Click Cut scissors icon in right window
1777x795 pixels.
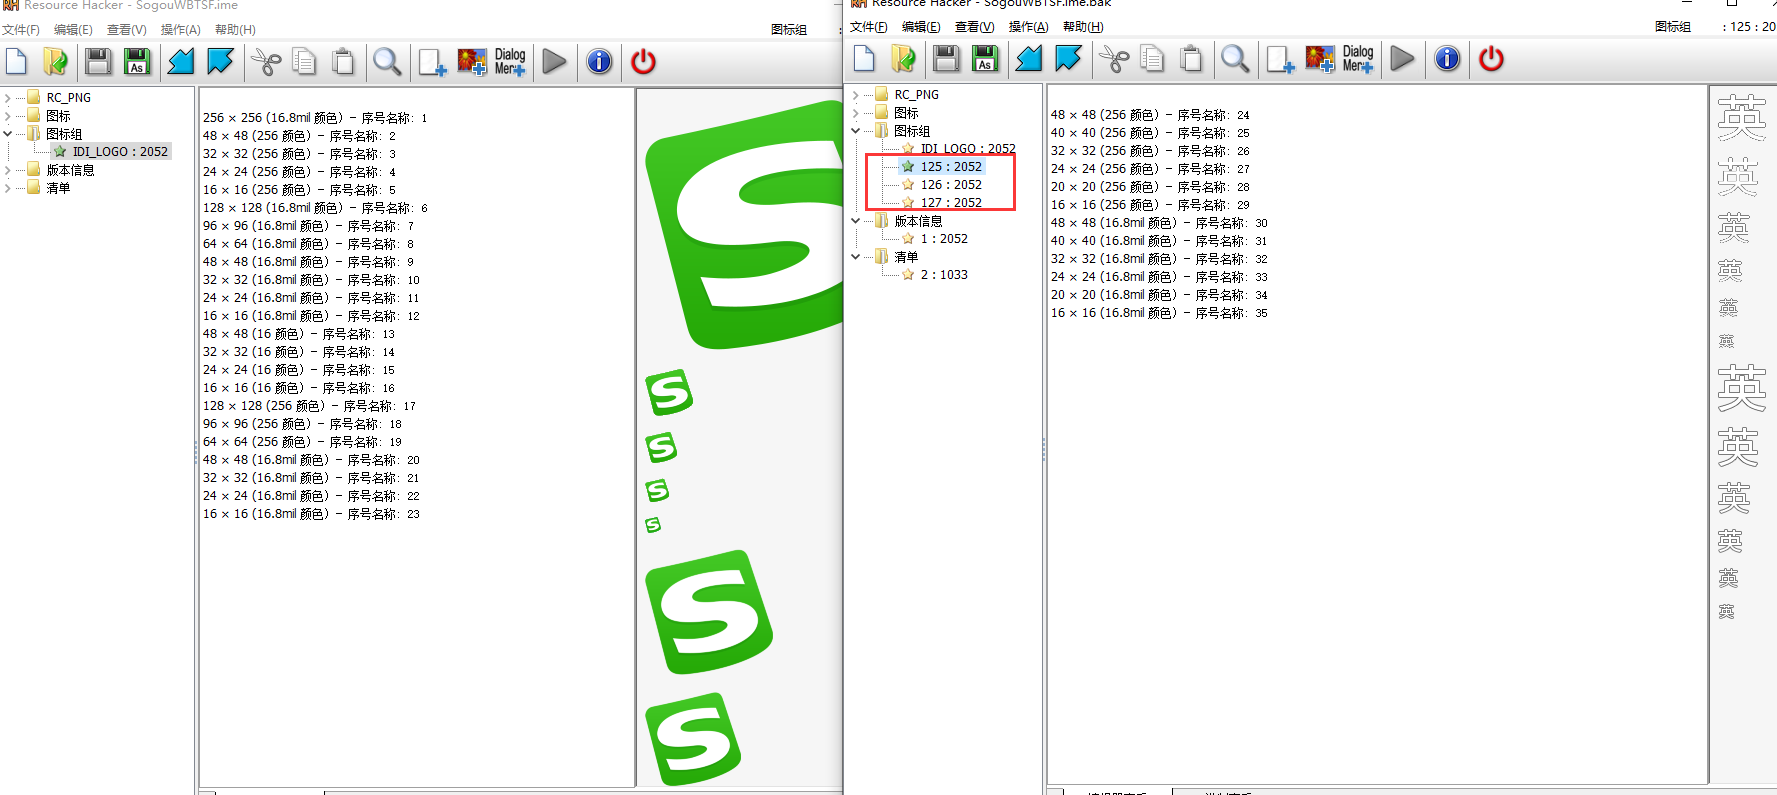pyautogui.click(x=1114, y=59)
